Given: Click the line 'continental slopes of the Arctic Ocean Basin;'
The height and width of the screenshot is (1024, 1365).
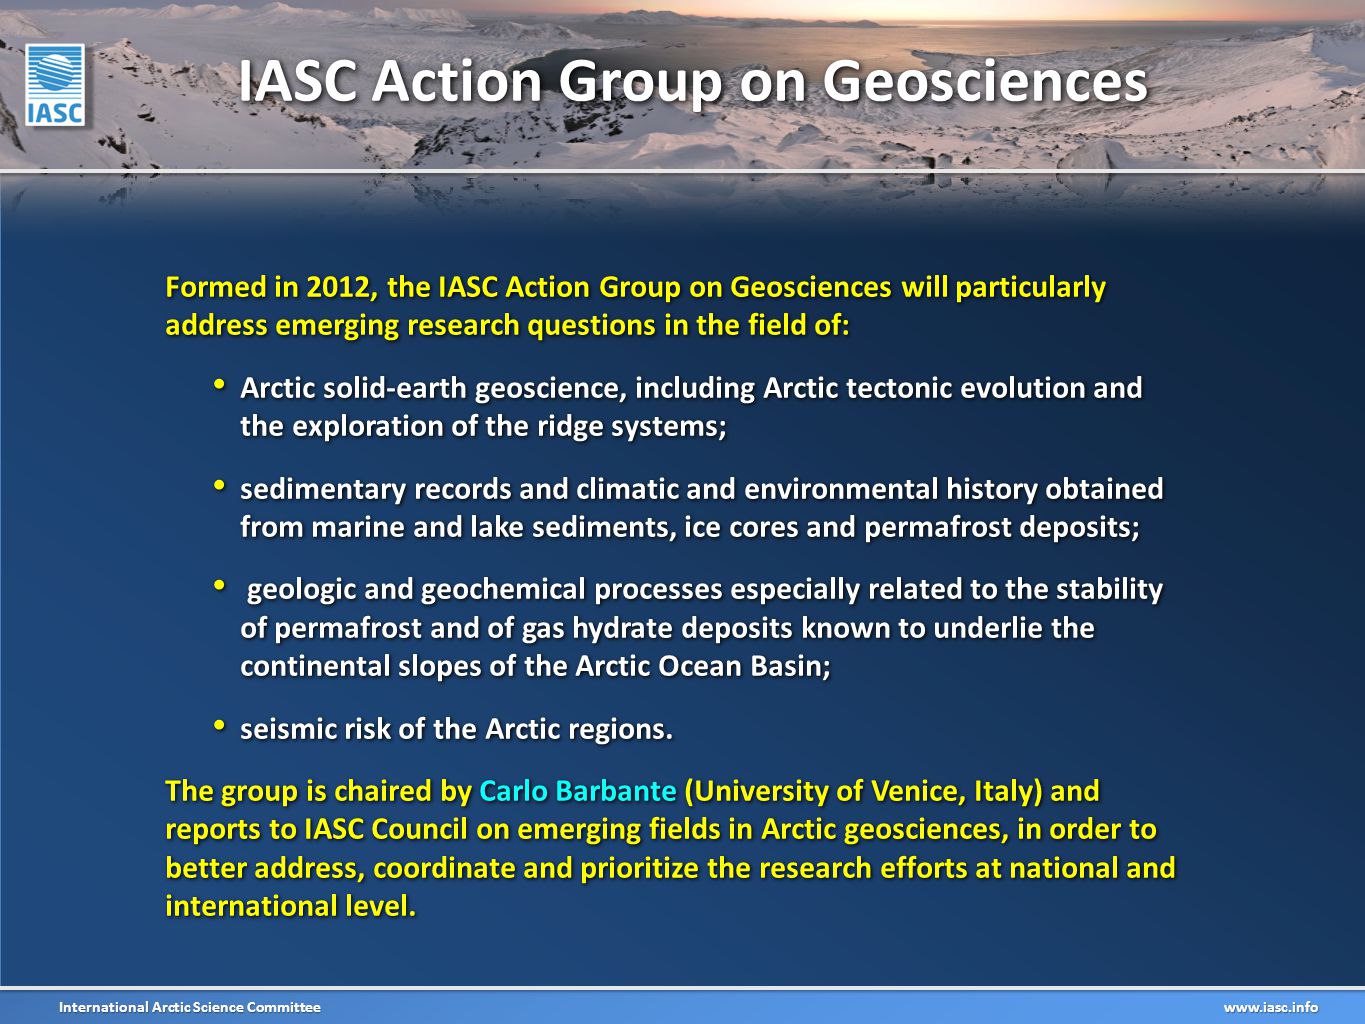Looking at the screenshot, I should click(535, 667).
